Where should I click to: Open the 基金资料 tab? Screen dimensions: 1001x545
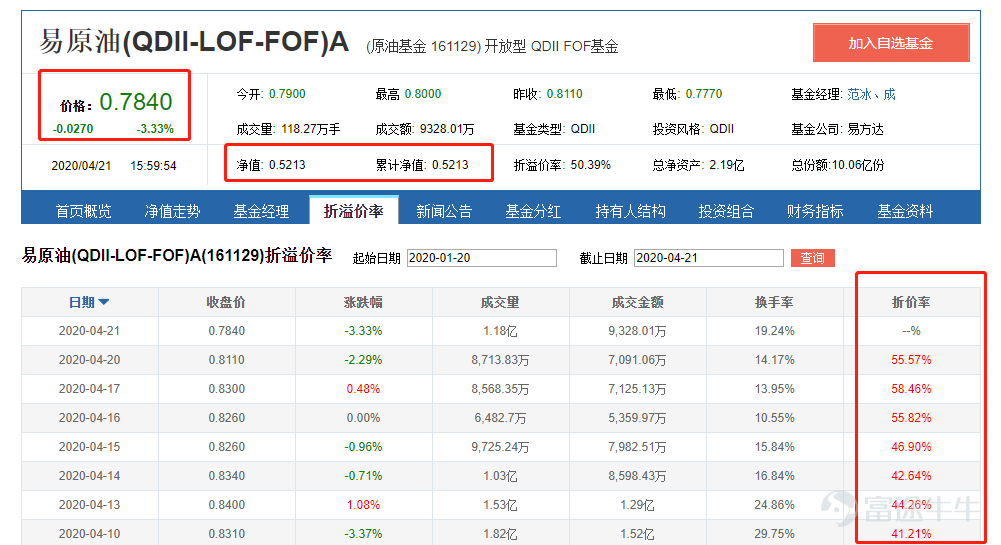tap(905, 211)
